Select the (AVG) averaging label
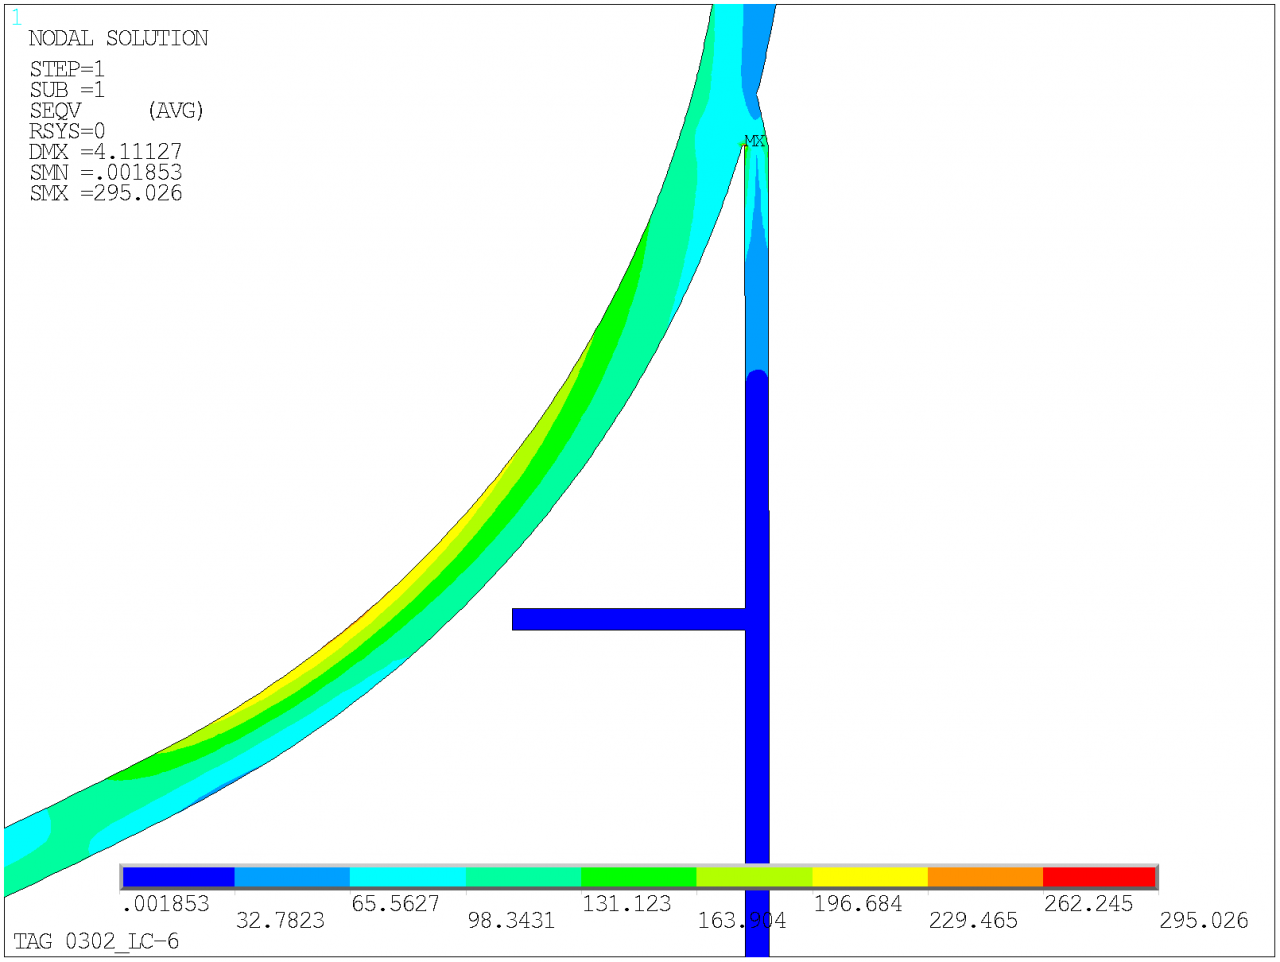The width and height of the screenshot is (1280, 962). point(175,110)
